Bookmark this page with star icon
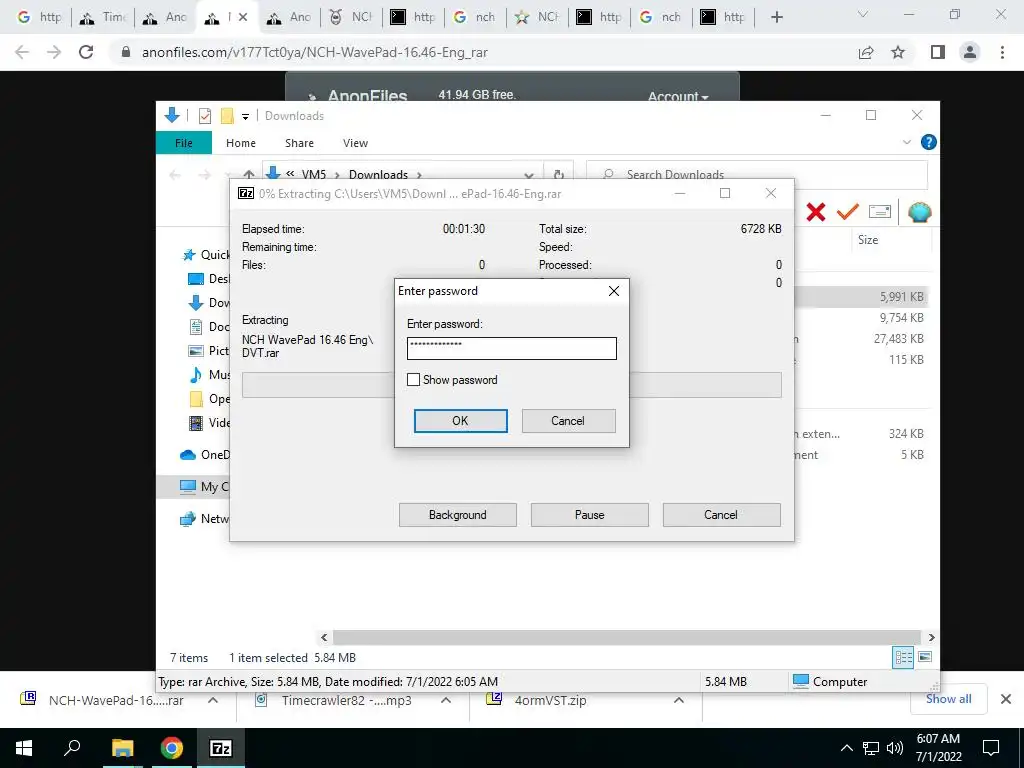1024x768 pixels. (898, 52)
